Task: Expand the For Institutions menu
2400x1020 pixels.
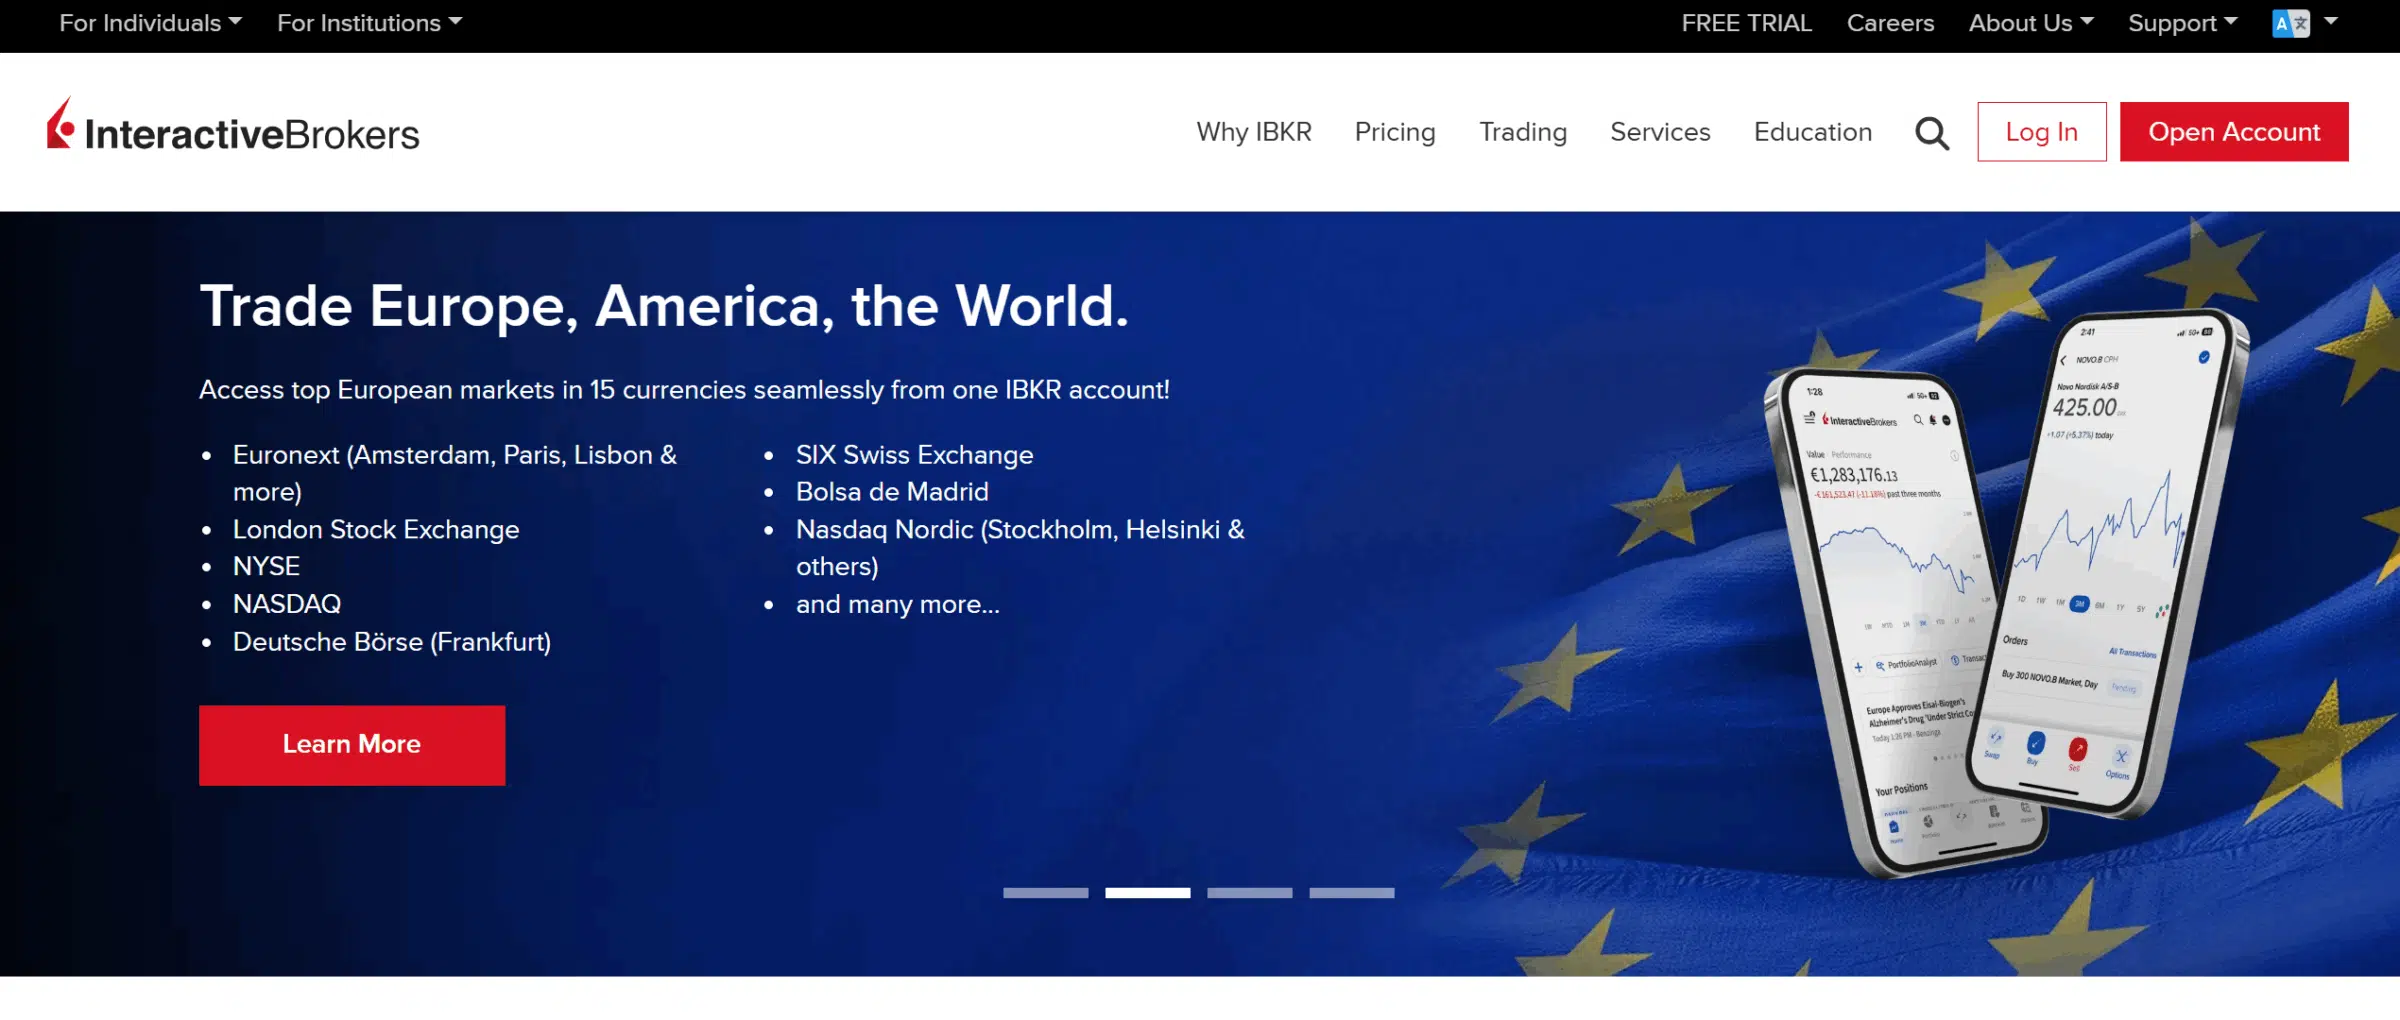Action: point(370,23)
